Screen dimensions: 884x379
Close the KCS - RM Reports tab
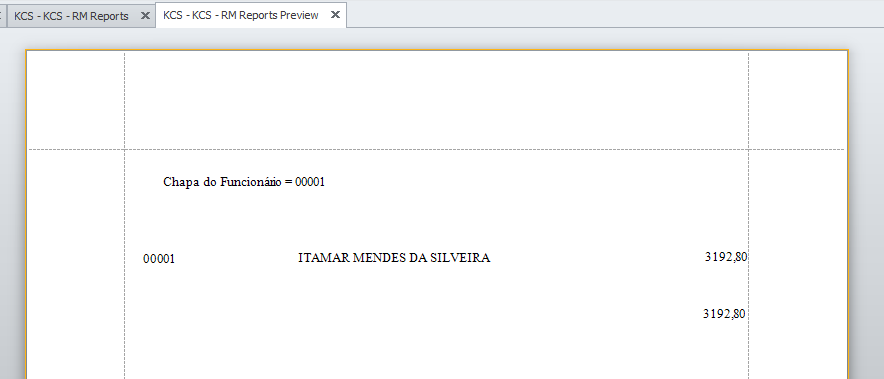coord(145,16)
